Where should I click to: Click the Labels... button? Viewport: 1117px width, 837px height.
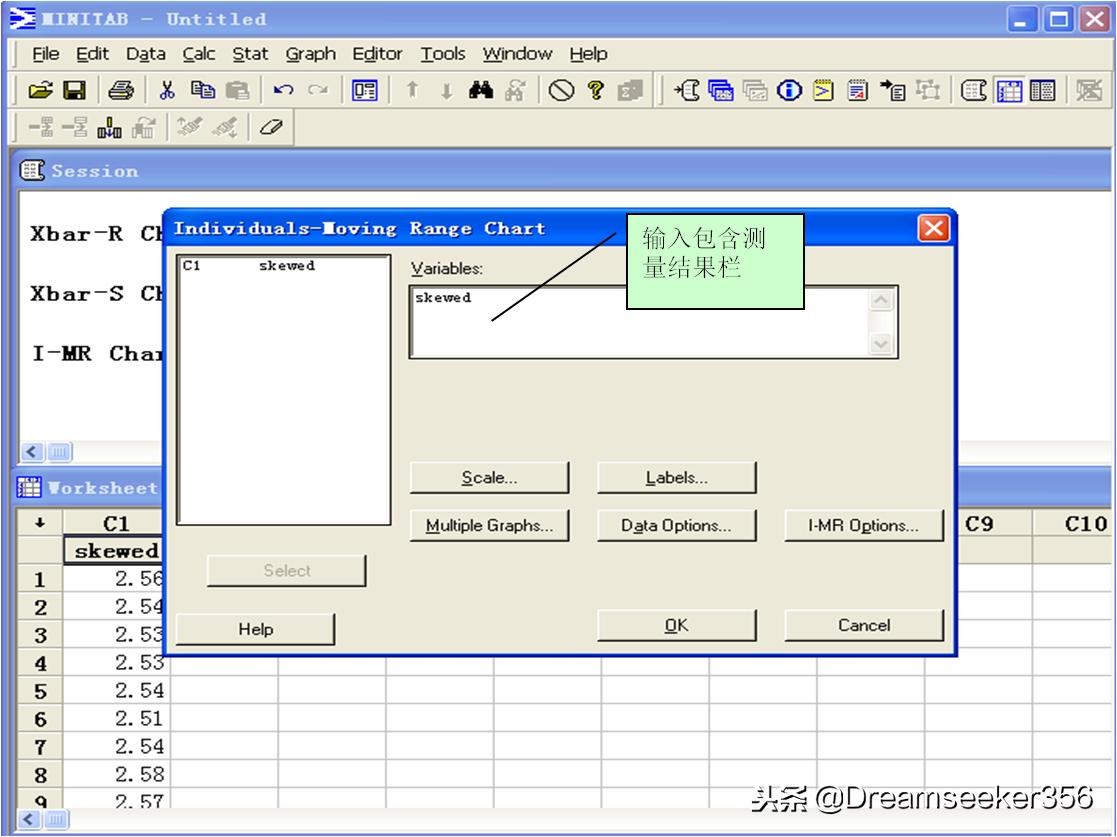pyautogui.click(x=677, y=477)
